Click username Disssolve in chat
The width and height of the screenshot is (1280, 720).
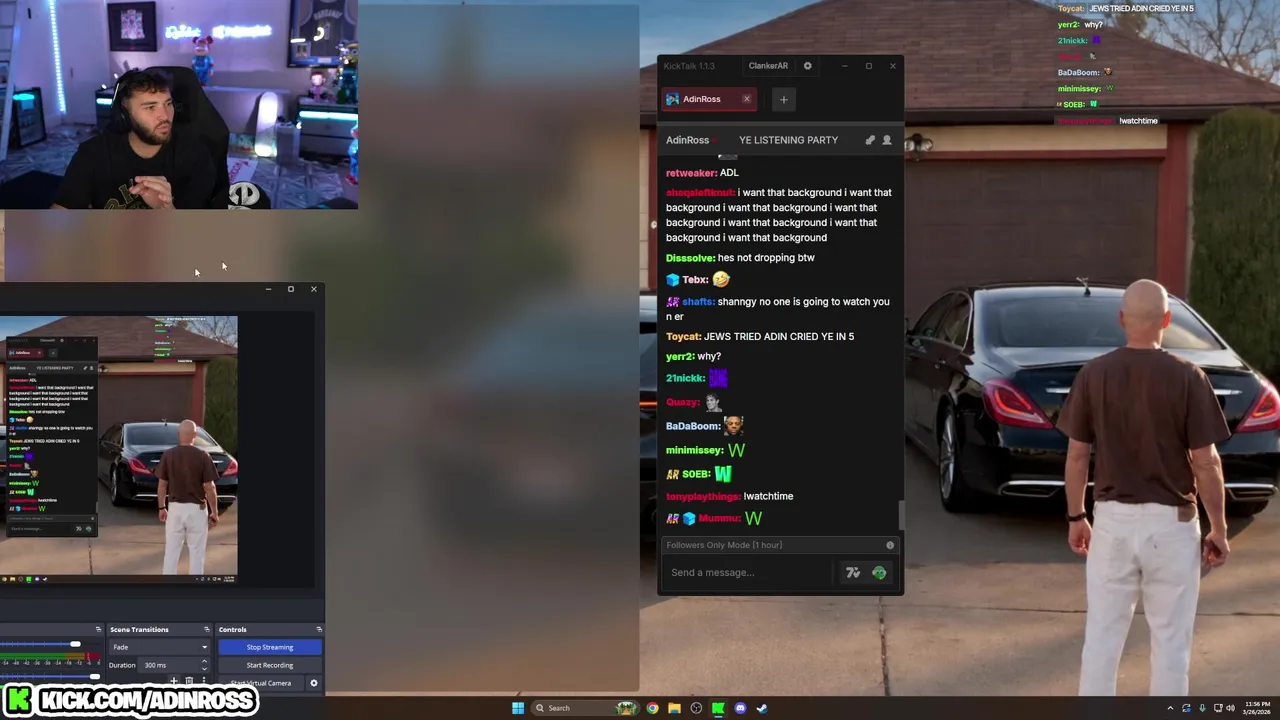point(690,258)
